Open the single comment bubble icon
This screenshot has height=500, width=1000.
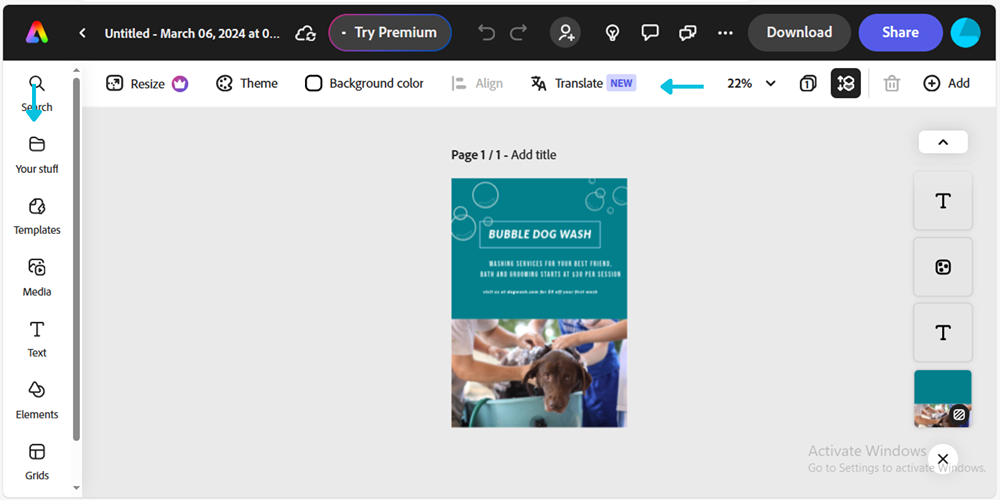point(650,33)
